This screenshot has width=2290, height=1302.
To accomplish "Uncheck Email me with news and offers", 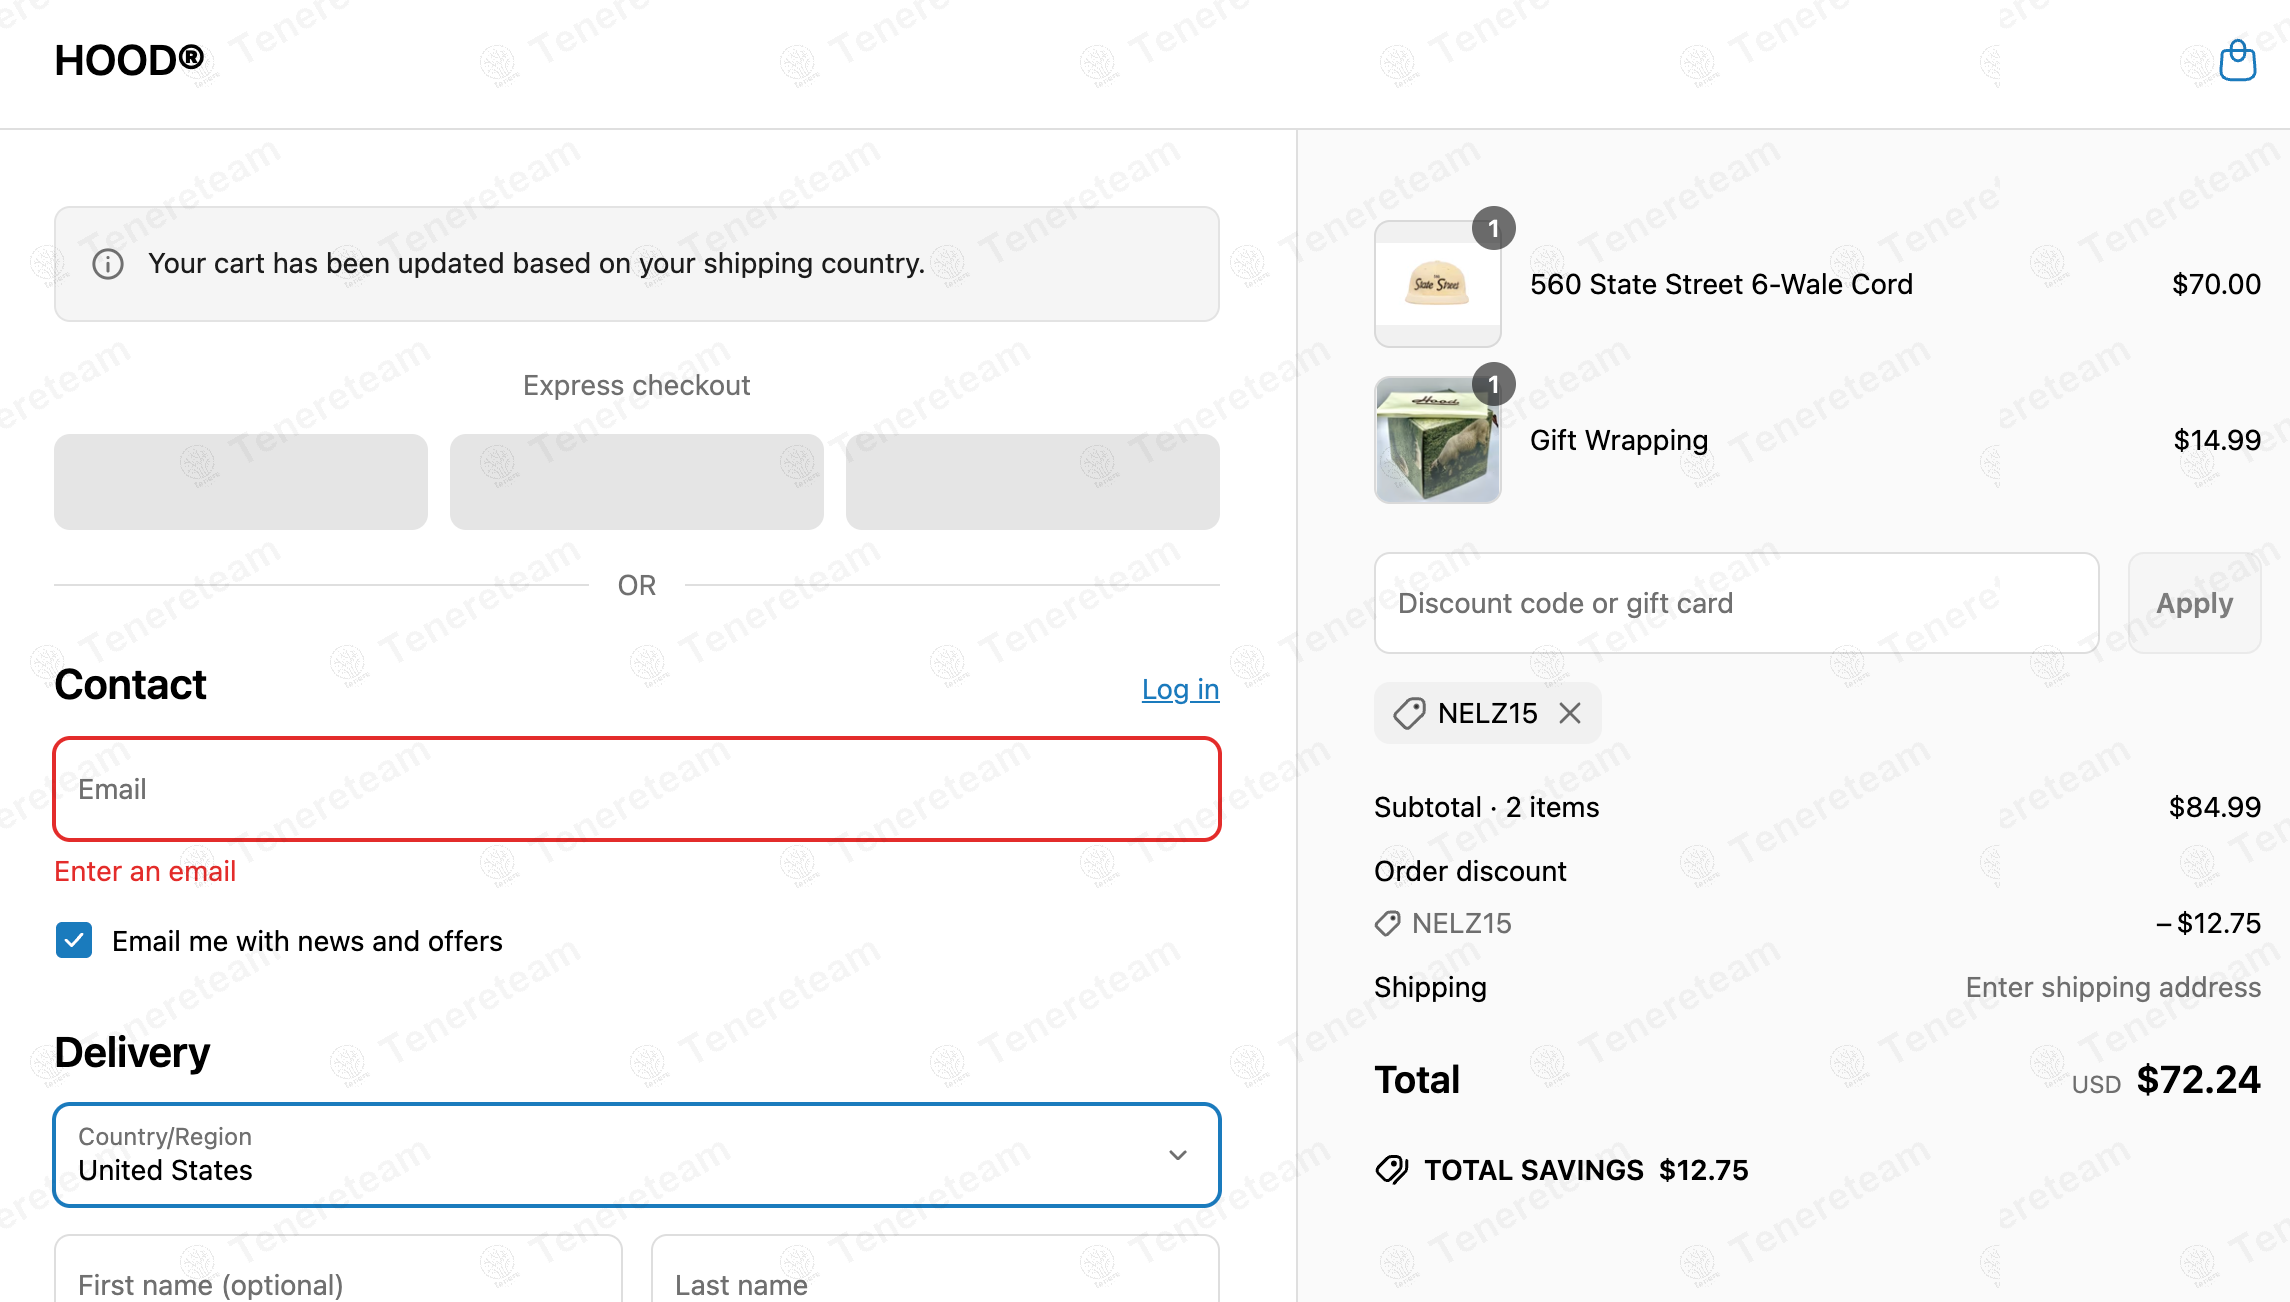I will tap(74, 940).
